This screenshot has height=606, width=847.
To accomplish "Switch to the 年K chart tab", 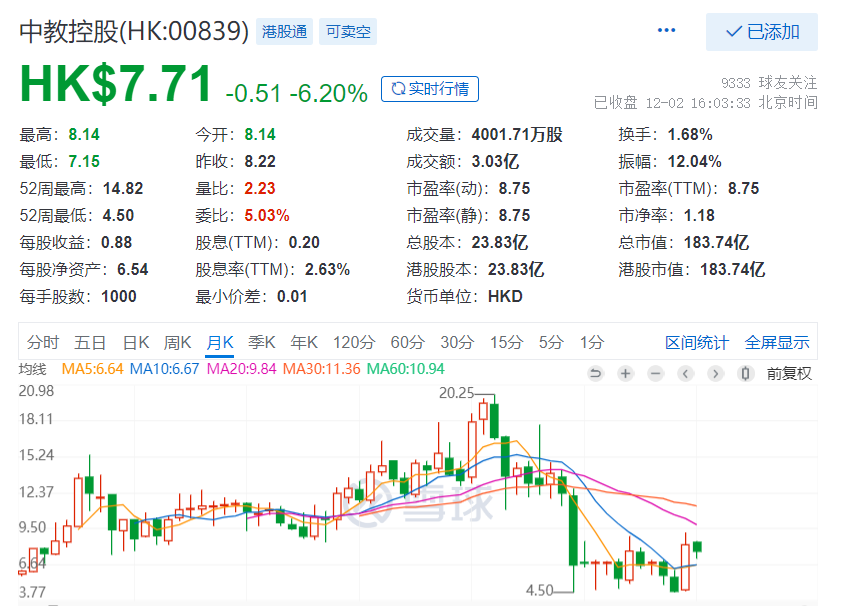I will tap(304, 342).
